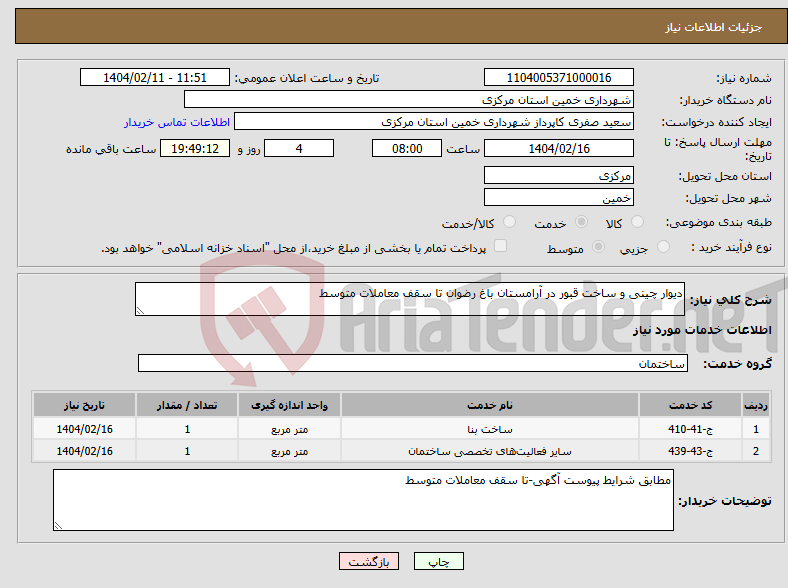Click the announcement date field 1404/02/11 - 11:51
788x588 pixels.
(x=155, y=77)
